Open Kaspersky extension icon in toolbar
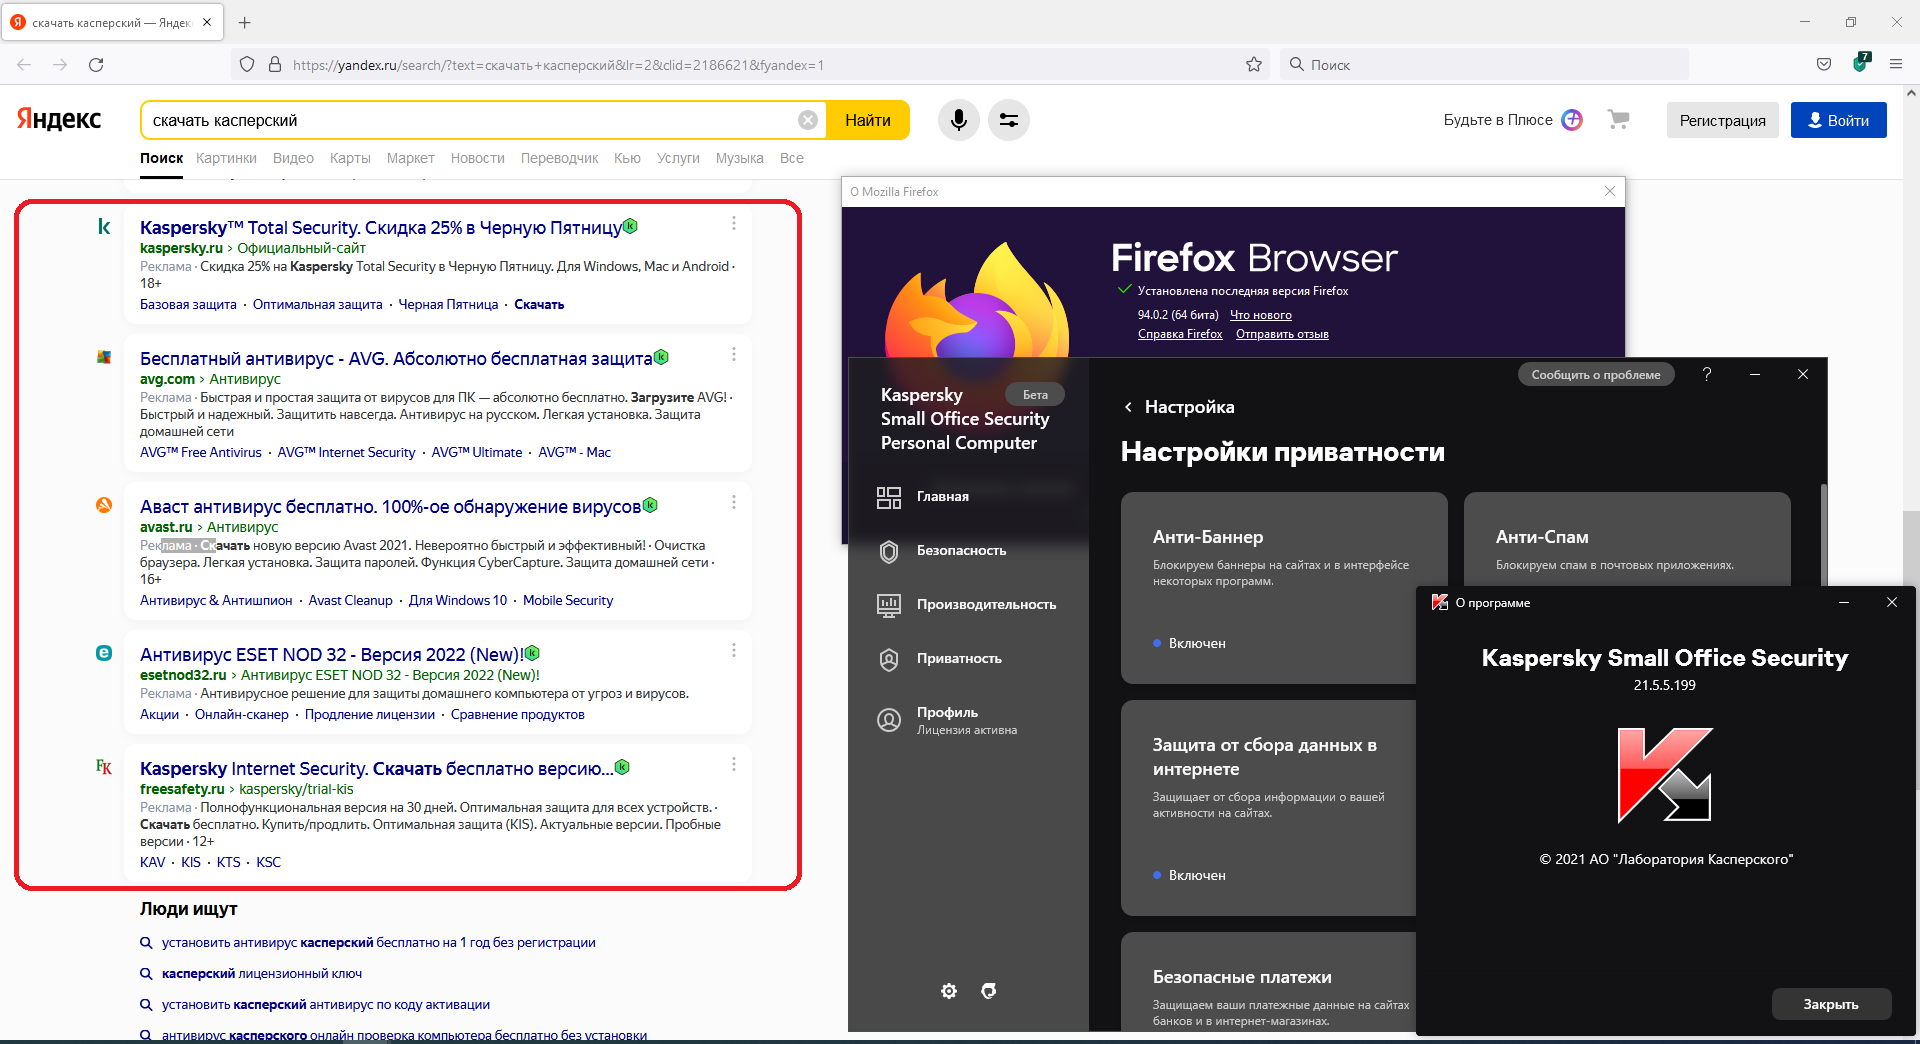1920x1044 pixels. pyautogui.click(x=1860, y=63)
